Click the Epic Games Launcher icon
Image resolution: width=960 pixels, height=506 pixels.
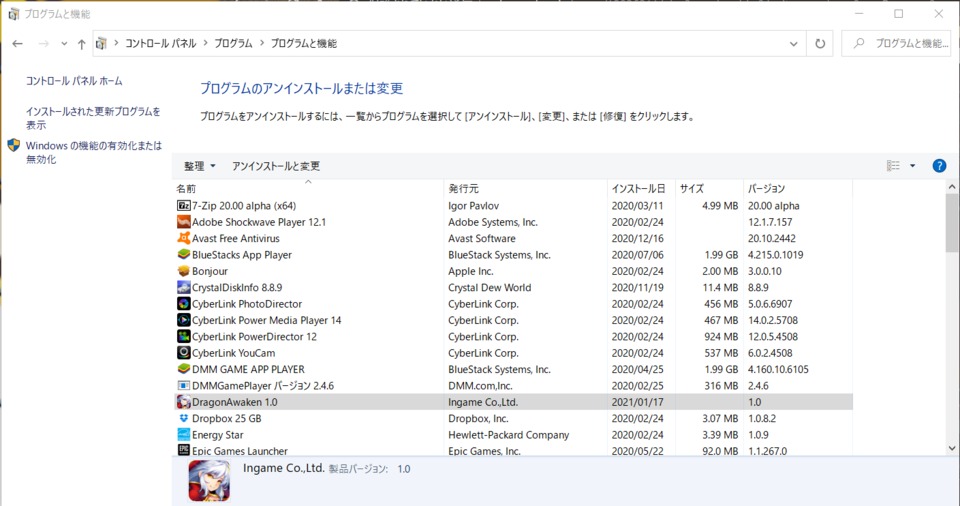(x=183, y=450)
